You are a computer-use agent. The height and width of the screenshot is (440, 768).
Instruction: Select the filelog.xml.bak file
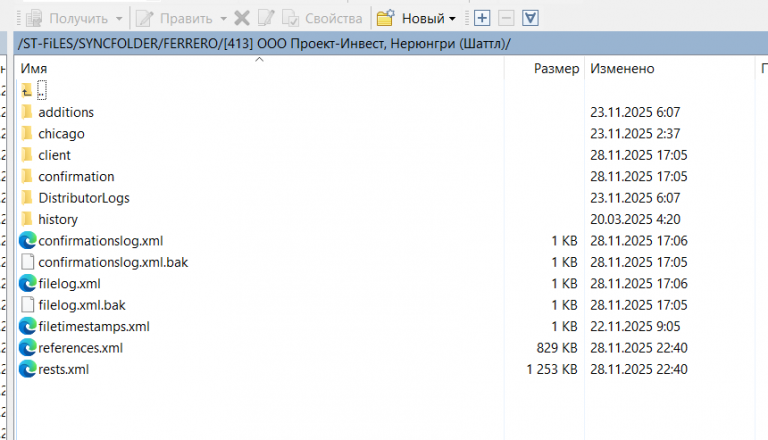(x=73, y=305)
